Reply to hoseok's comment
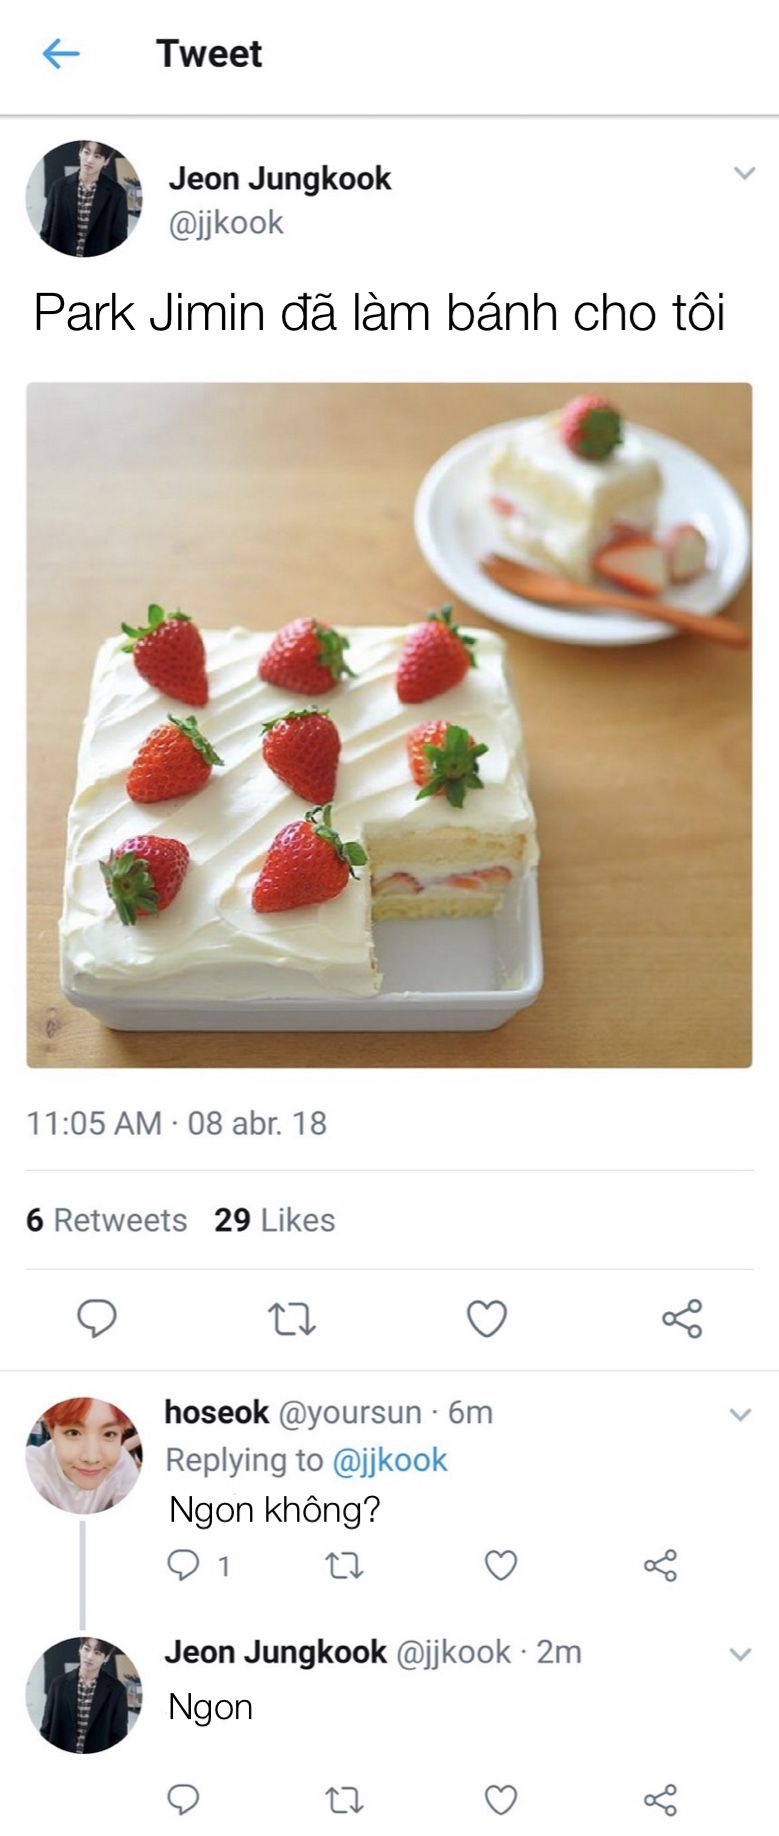779x1836 pixels. coord(183,1565)
